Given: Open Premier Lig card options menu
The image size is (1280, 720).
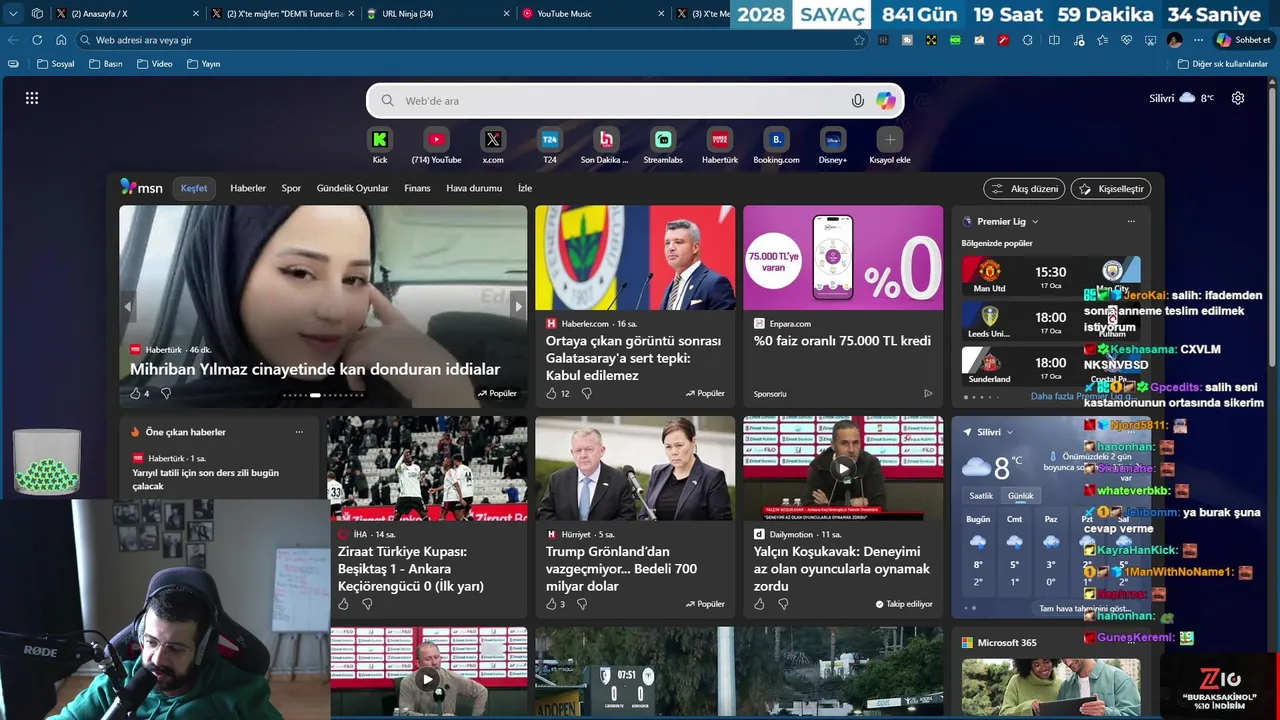Looking at the screenshot, I should coord(1131,222).
